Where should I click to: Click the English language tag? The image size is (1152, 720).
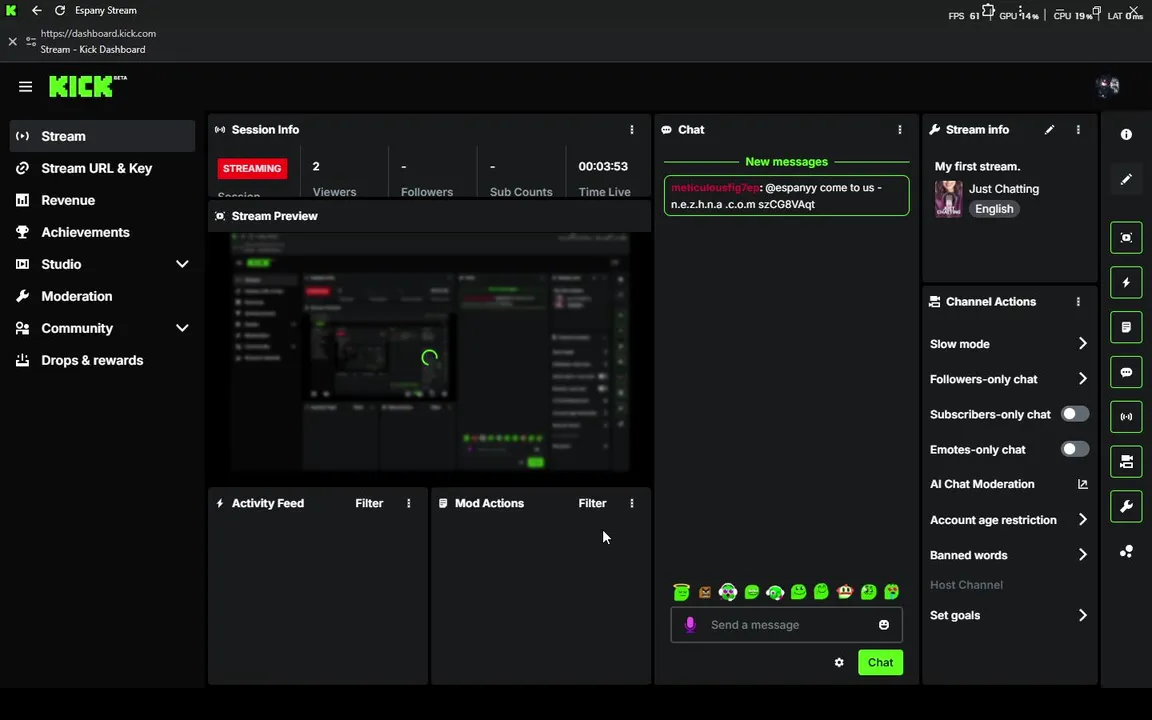[x=994, y=209]
